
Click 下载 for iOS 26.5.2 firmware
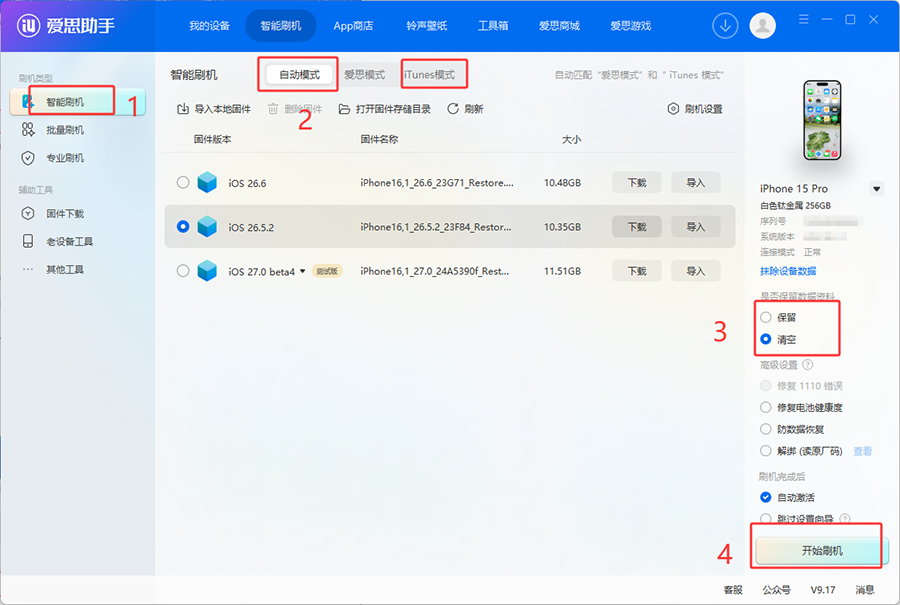(637, 227)
